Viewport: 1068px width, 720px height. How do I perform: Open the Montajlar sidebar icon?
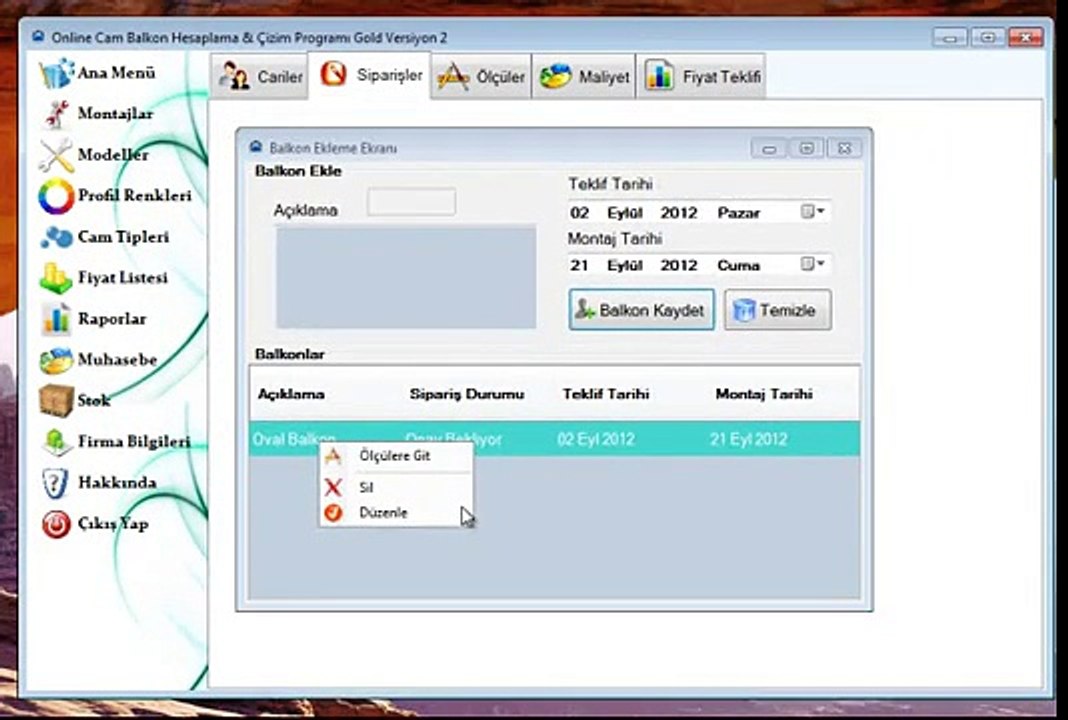(56, 114)
